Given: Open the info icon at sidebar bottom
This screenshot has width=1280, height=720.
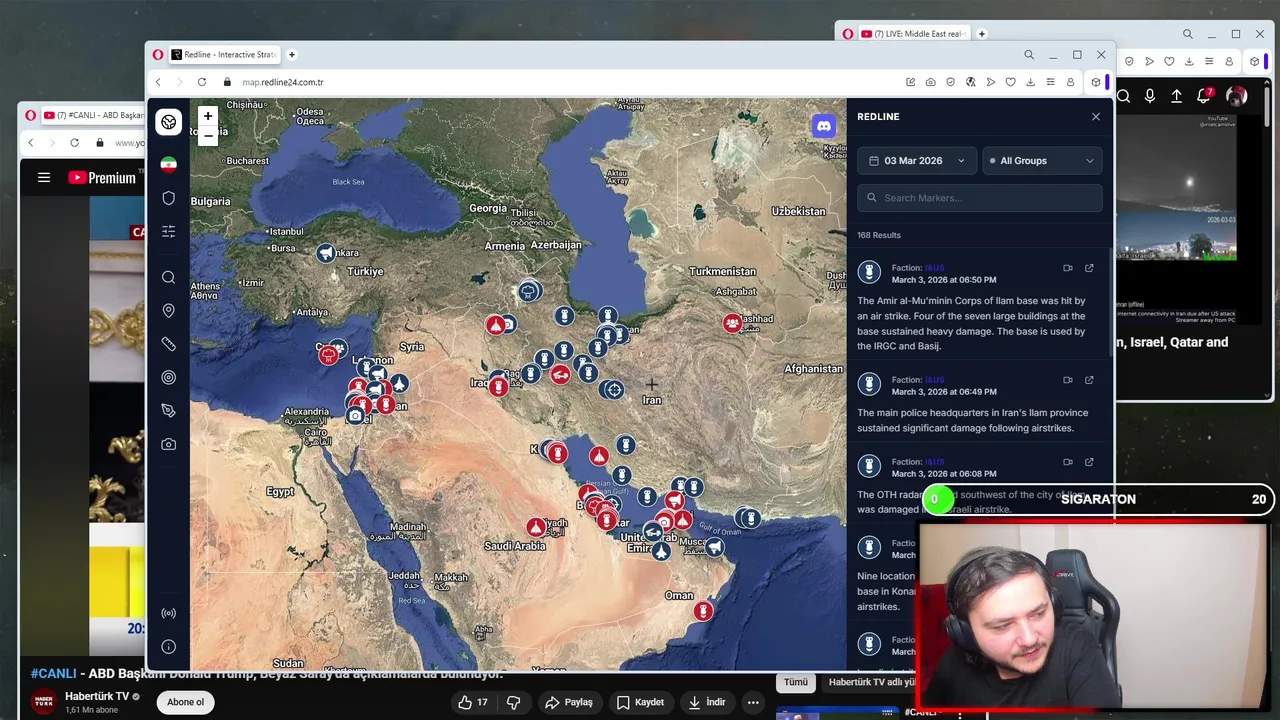Looking at the screenshot, I should (x=169, y=647).
